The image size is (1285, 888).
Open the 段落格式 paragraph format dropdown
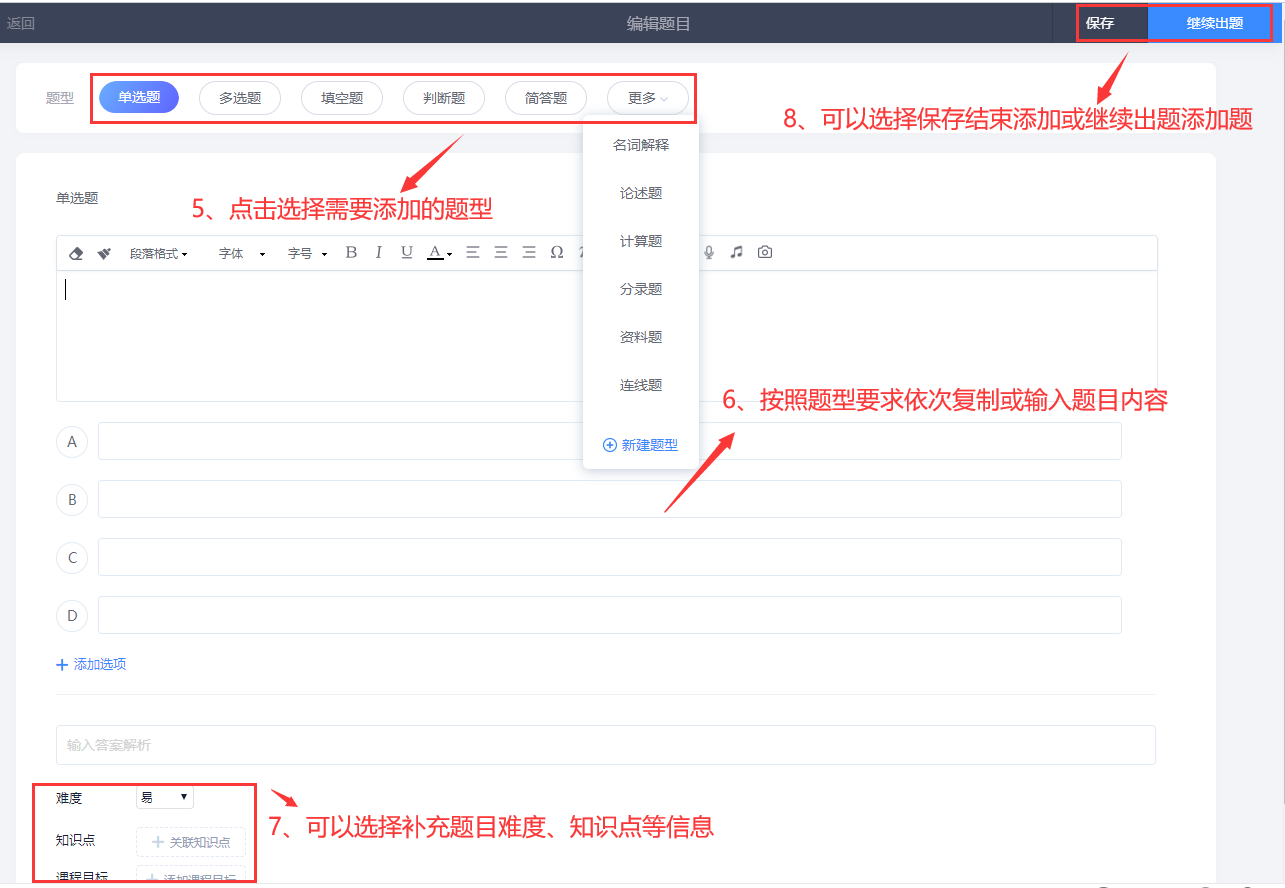click(x=159, y=254)
